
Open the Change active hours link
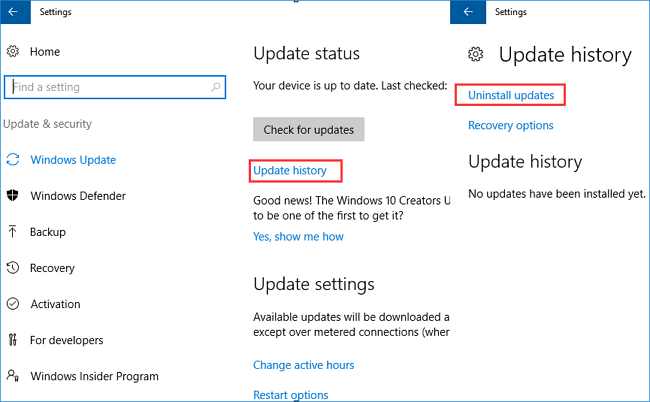coord(303,365)
